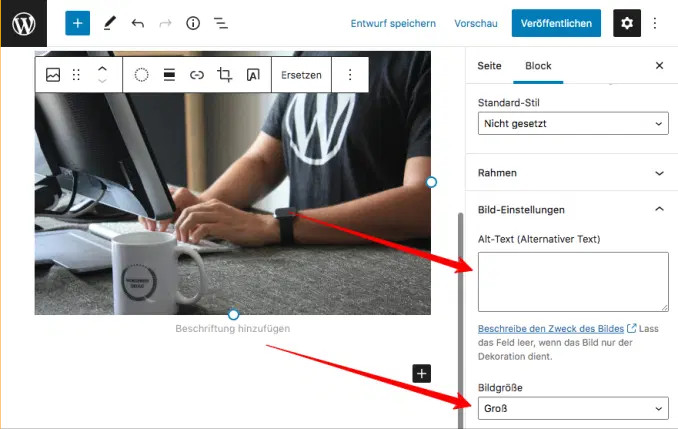678x429 pixels.
Task: Click the WordPress logo icon
Action: click(23, 23)
